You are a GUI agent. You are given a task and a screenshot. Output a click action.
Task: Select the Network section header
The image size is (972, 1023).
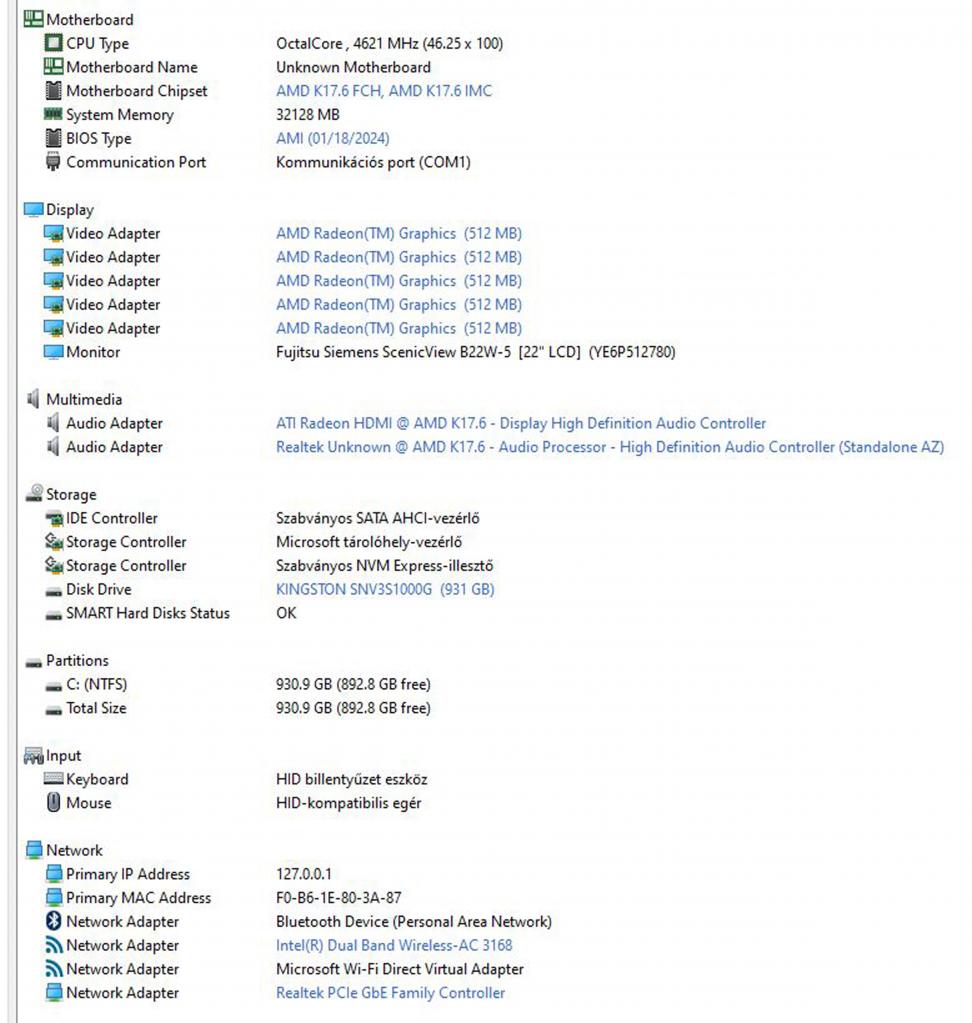74,850
